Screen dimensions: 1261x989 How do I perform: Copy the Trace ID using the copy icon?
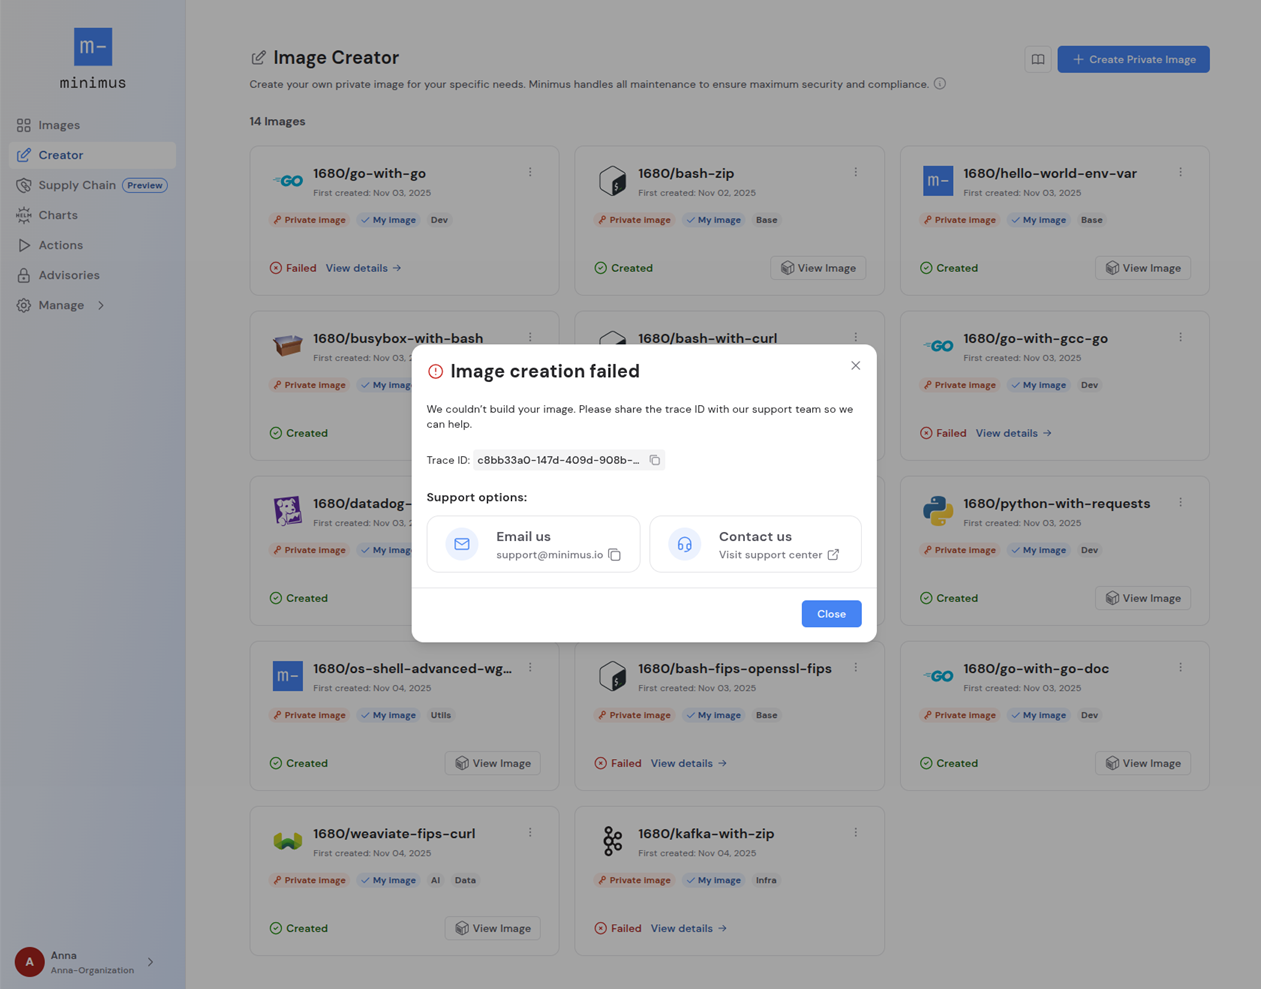point(655,460)
